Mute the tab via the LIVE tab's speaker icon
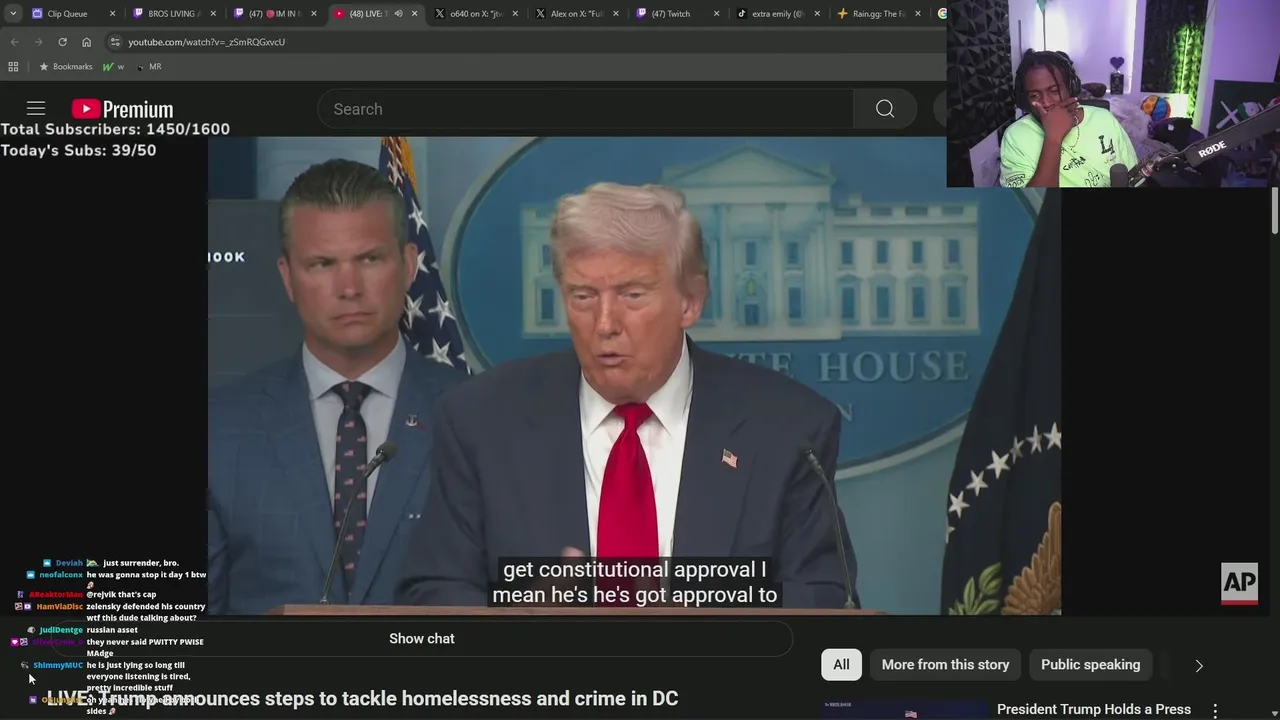The image size is (1280, 720). [399, 14]
